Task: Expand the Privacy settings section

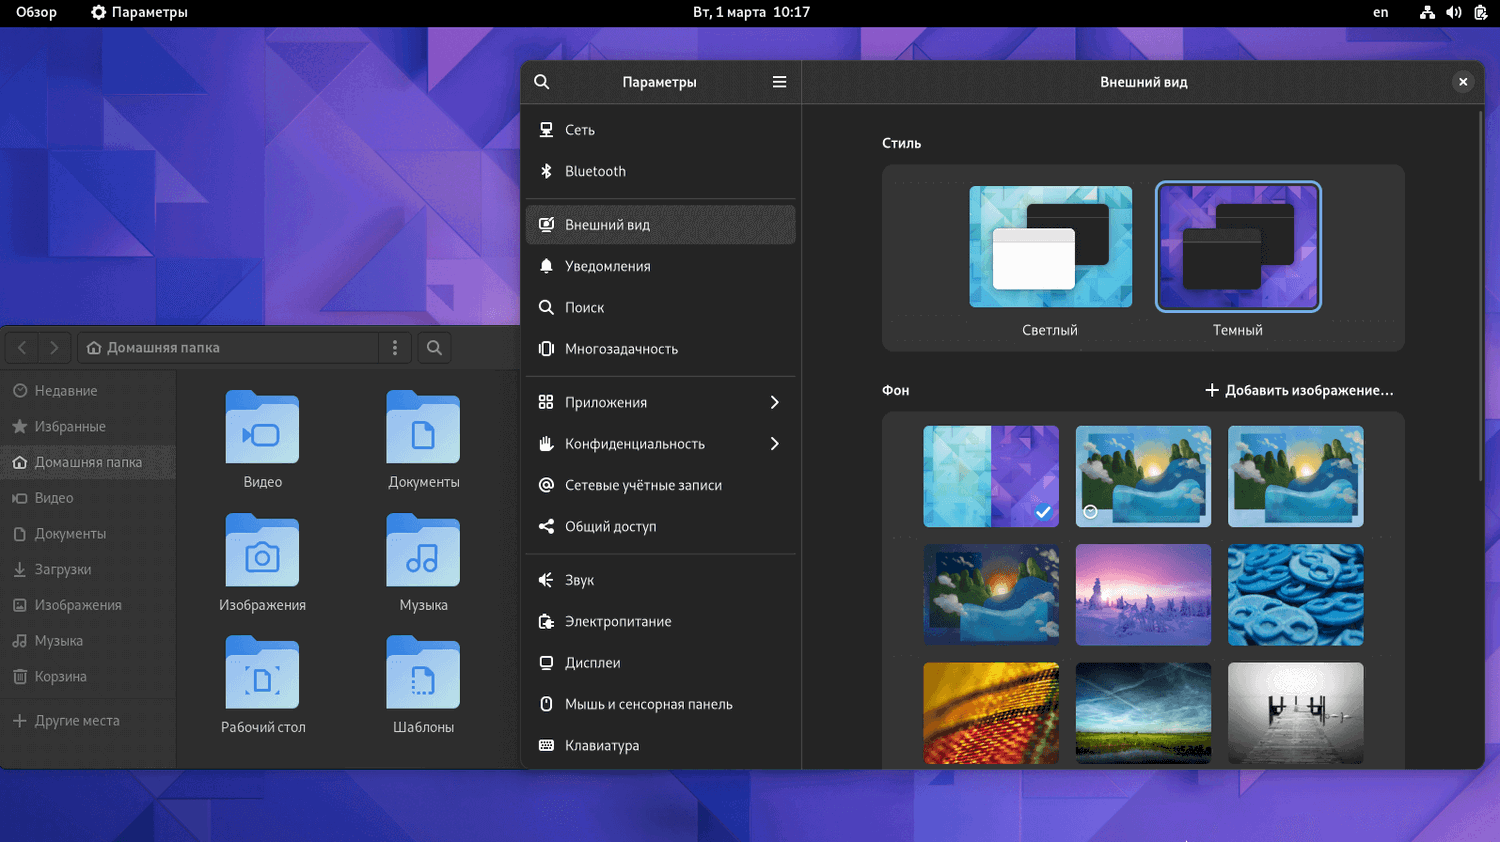Action: coord(660,444)
